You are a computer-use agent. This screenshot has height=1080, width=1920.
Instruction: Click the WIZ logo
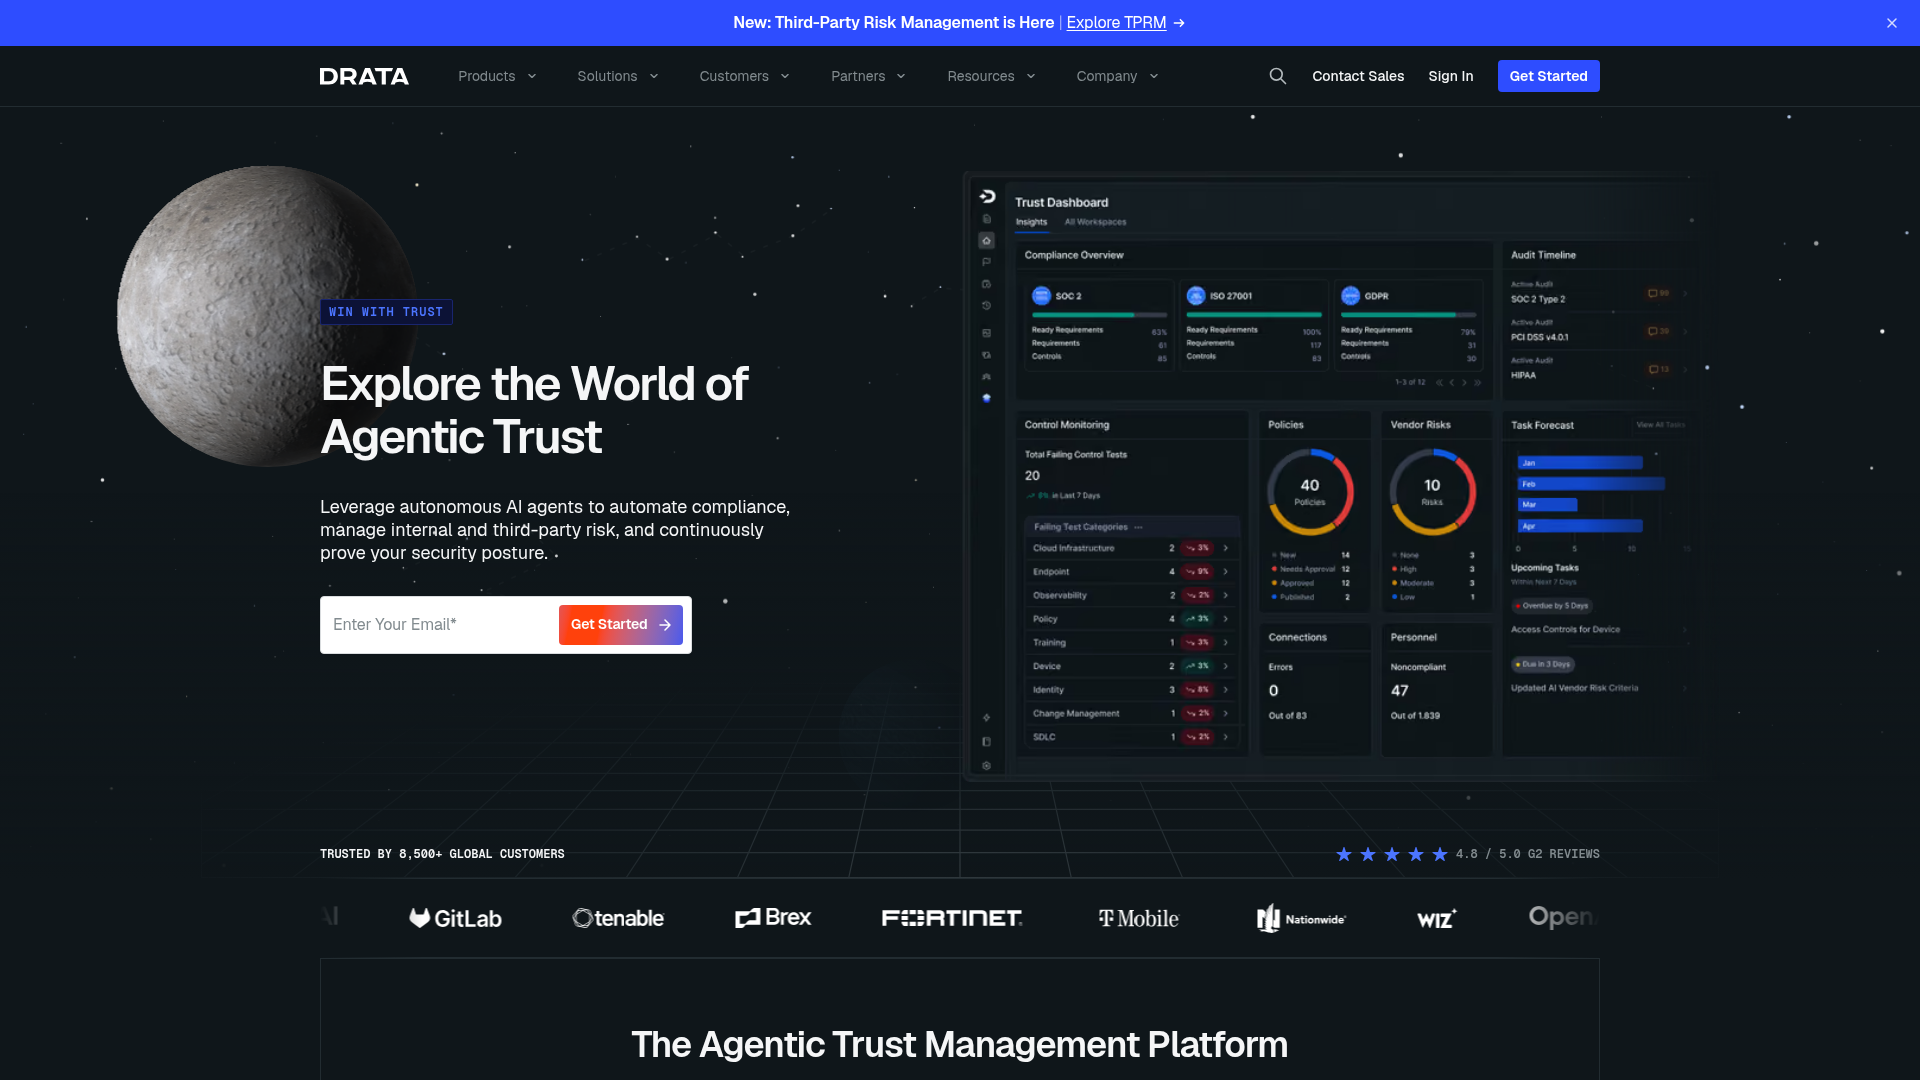tap(1437, 918)
